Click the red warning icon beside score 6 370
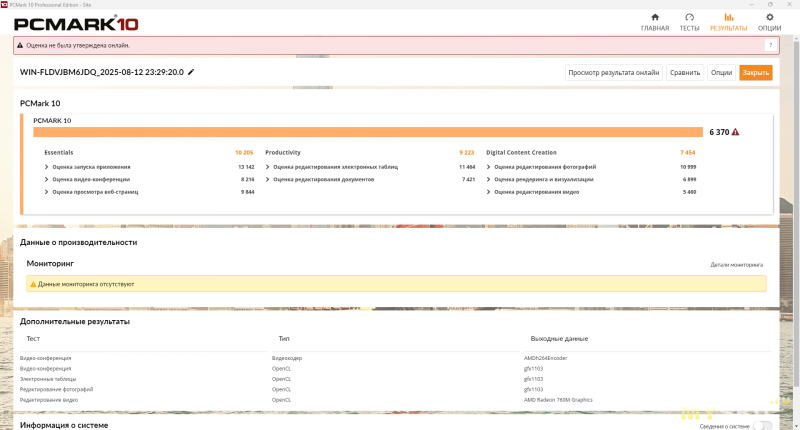 [x=735, y=132]
